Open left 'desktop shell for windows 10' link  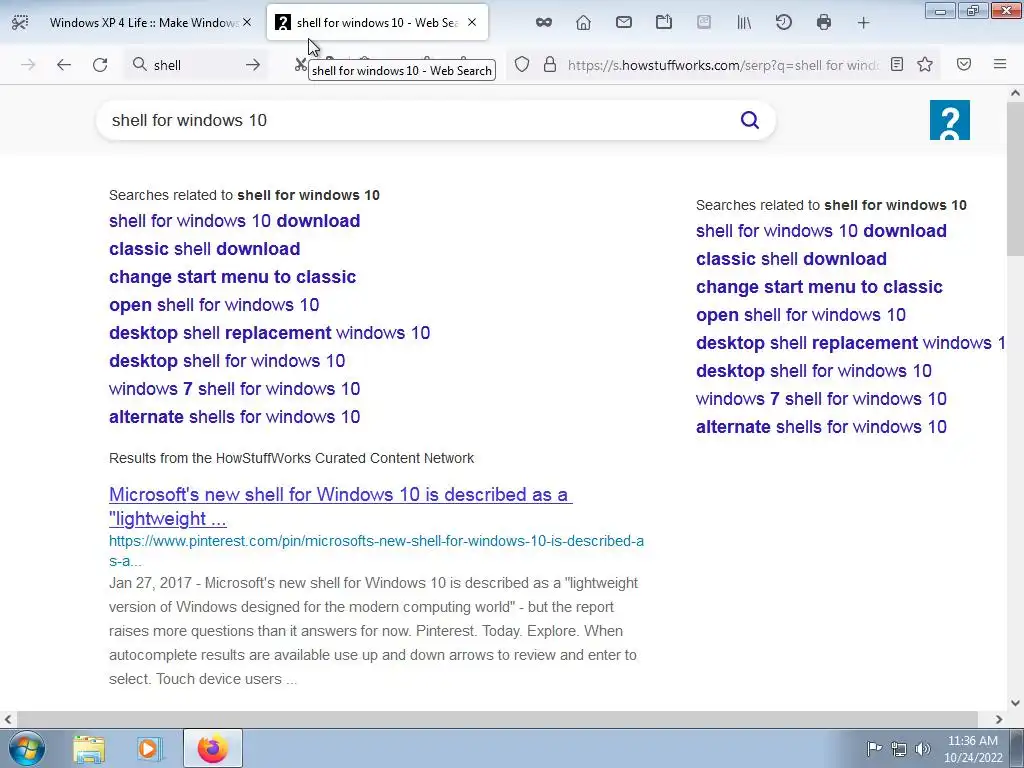[227, 361]
